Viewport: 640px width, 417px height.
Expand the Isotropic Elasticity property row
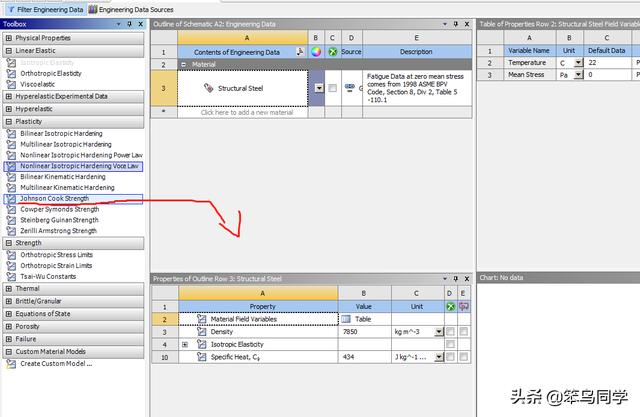[185, 344]
